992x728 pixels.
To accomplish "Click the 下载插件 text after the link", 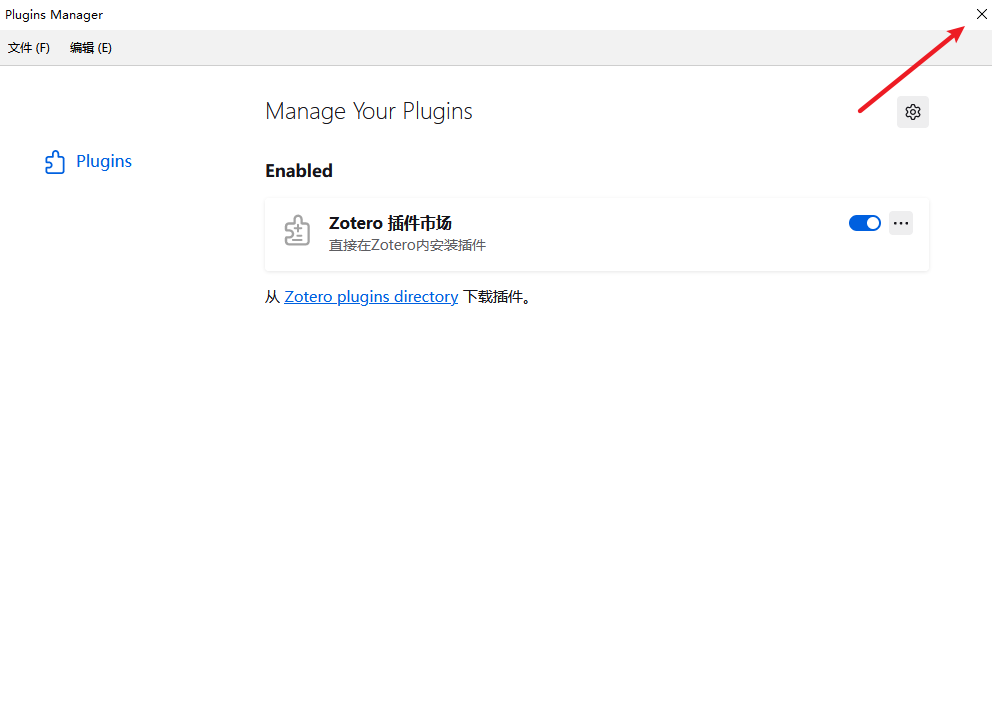I will tap(493, 297).
